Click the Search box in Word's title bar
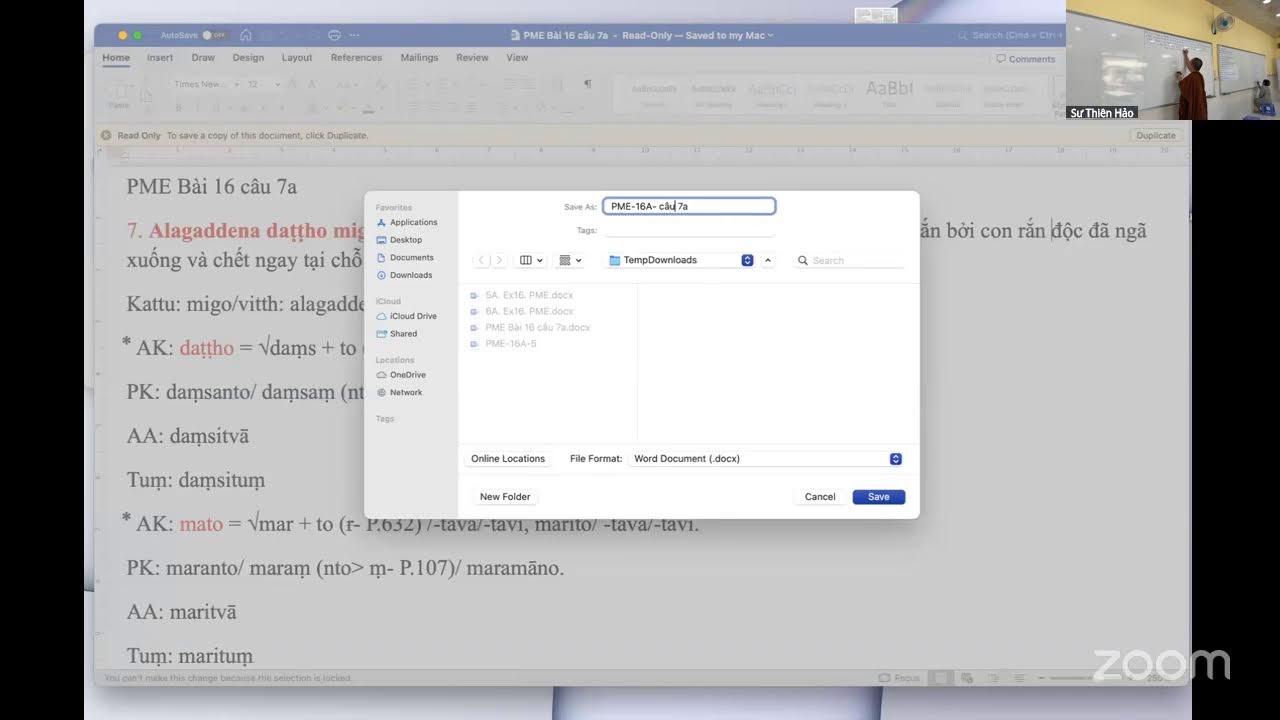Viewport: 1280px width, 720px height. click(x=1010, y=35)
